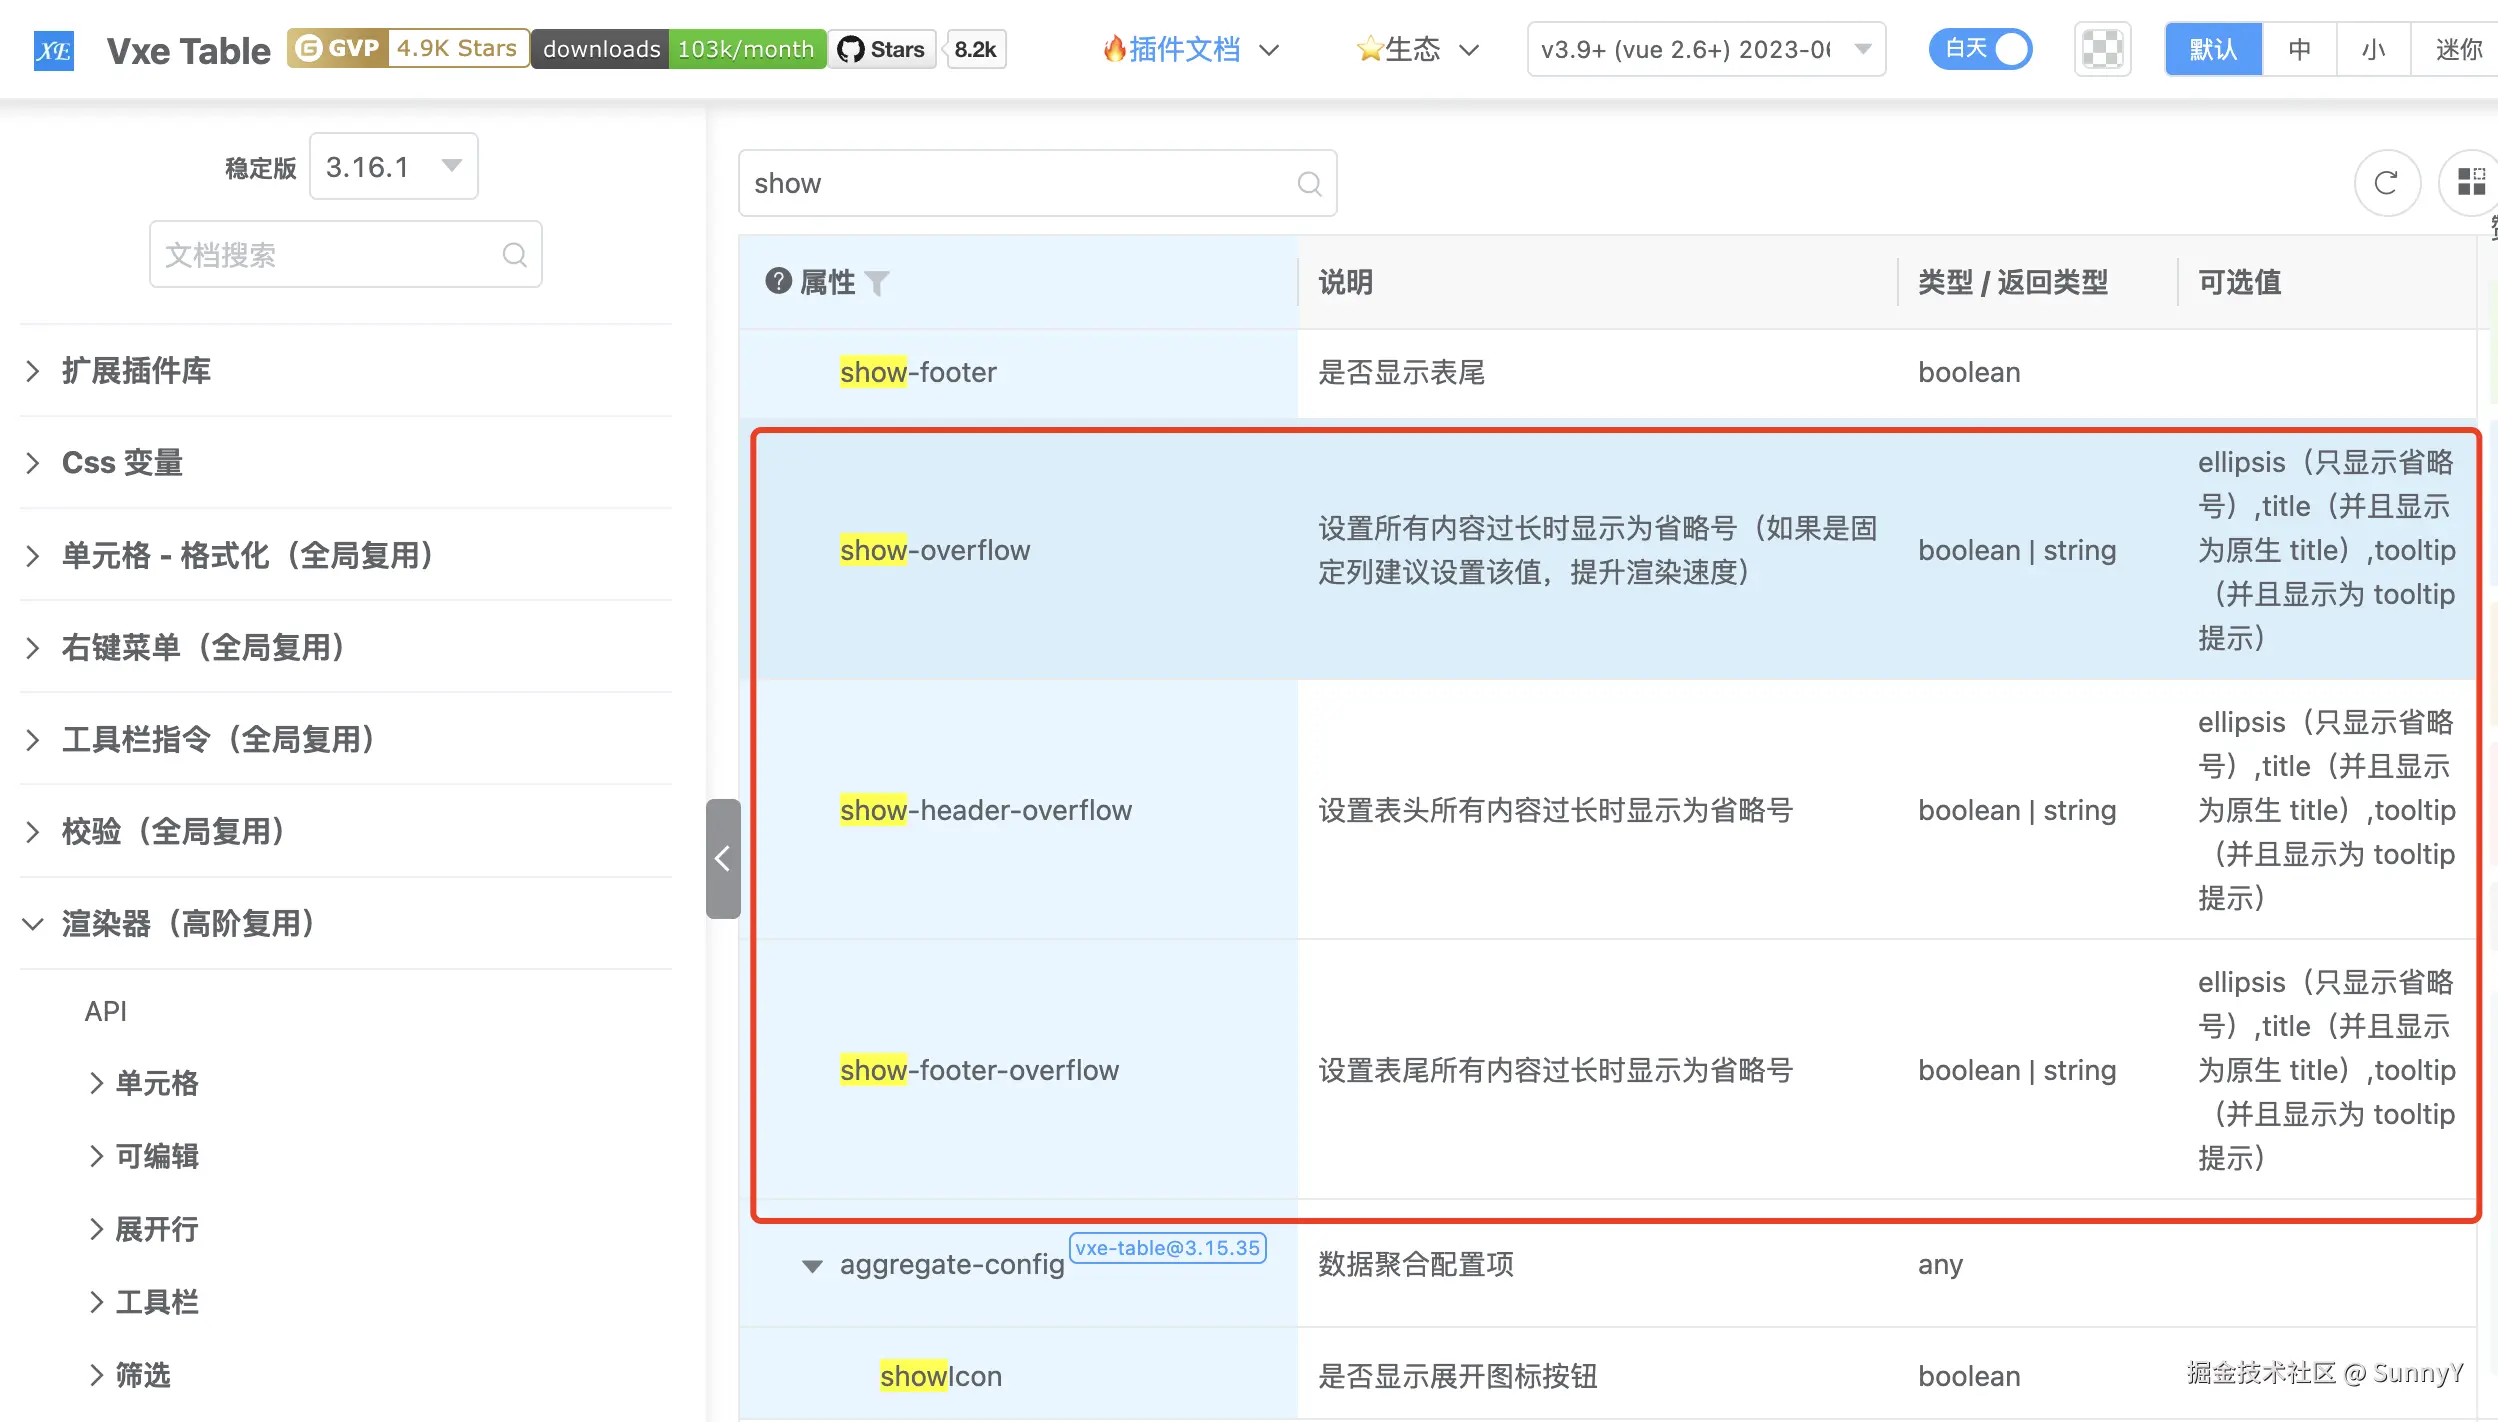Click the refresh icon button
This screenshot has width=2498, height=1422.
(2386, 183)
